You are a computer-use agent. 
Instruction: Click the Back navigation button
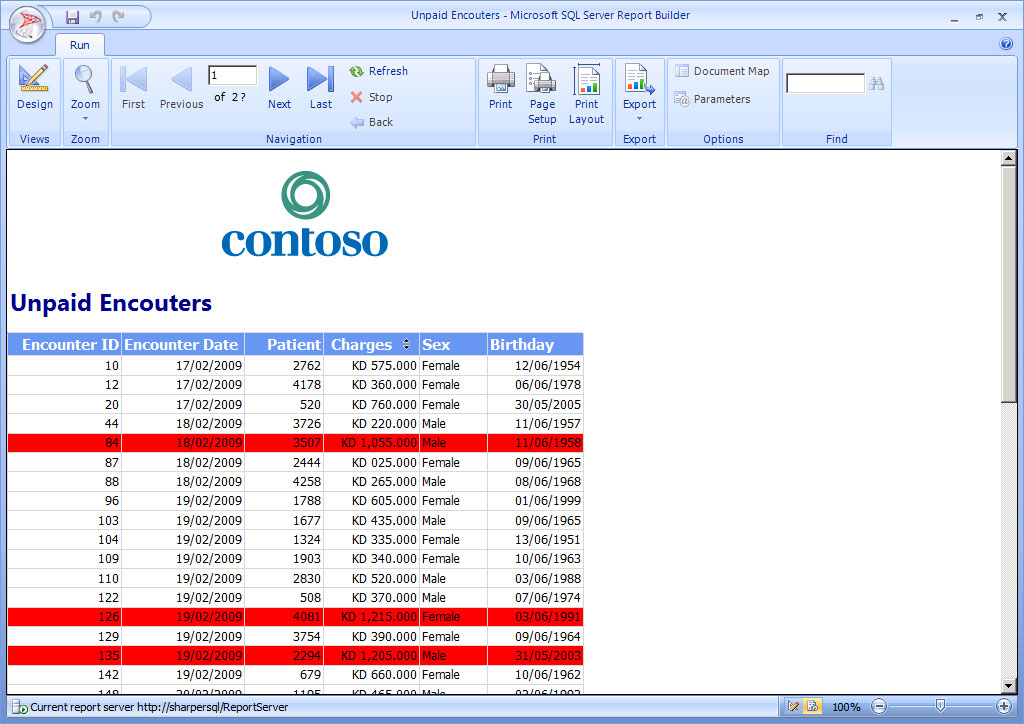[x=372, y=122]
